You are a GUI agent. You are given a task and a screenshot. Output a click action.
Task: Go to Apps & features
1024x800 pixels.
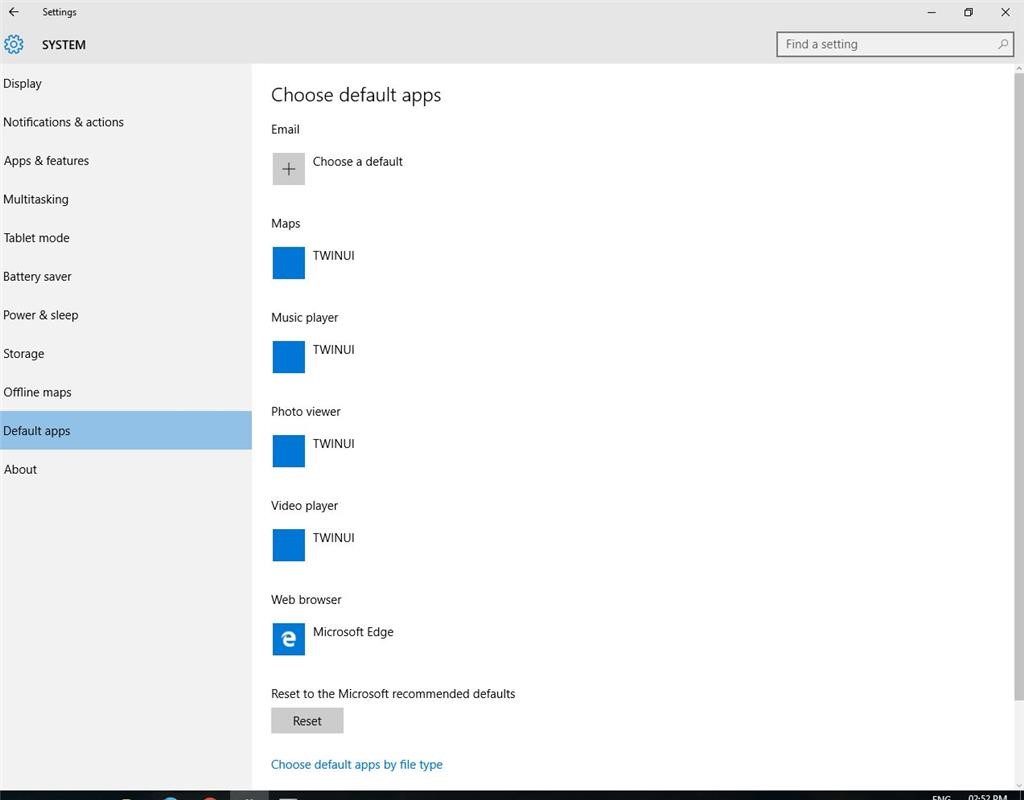pyautogui.click(x=125, y=161)
